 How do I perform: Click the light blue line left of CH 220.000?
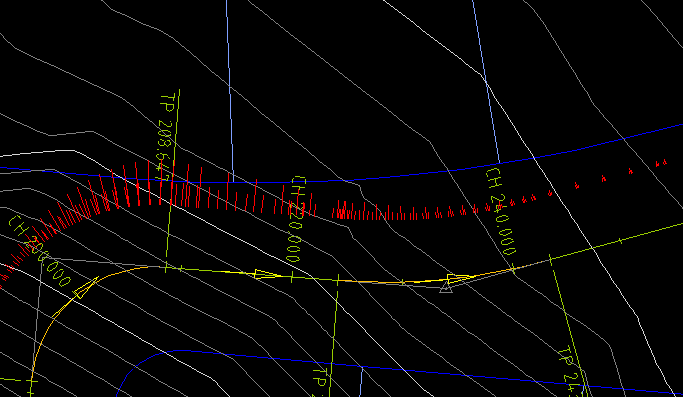[x=230, y=91]
